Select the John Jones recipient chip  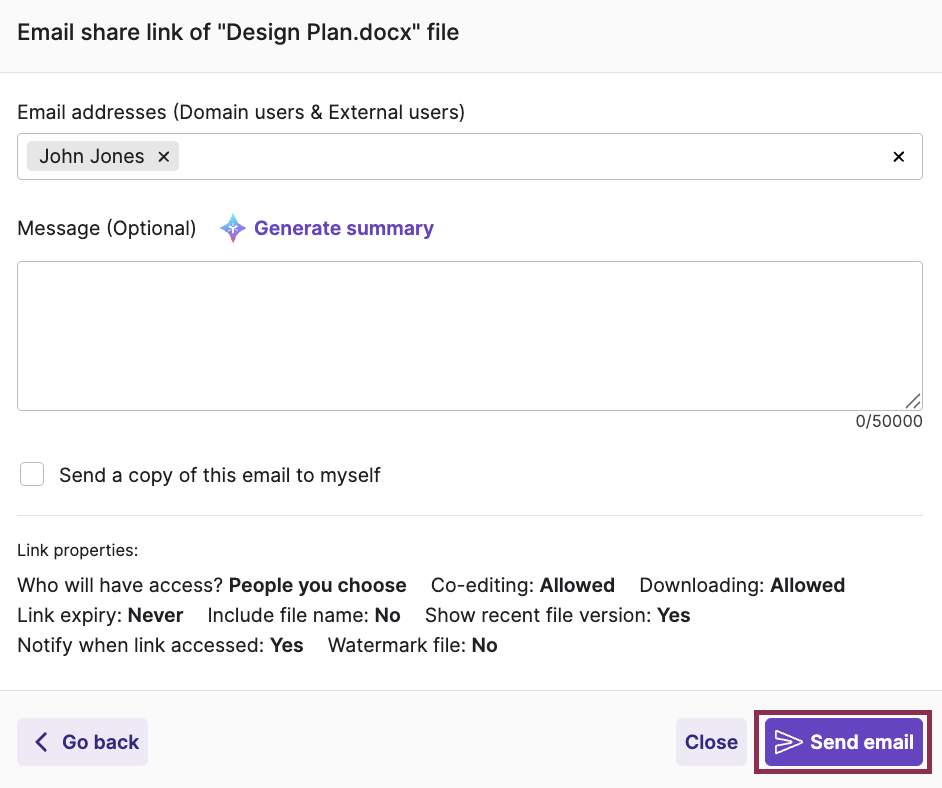(x=90, y=156)
